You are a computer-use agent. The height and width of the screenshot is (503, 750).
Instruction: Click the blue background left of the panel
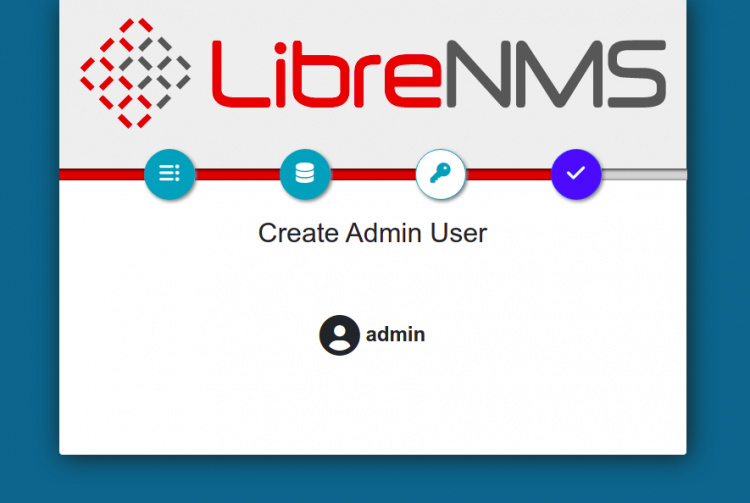pos(29,250)
